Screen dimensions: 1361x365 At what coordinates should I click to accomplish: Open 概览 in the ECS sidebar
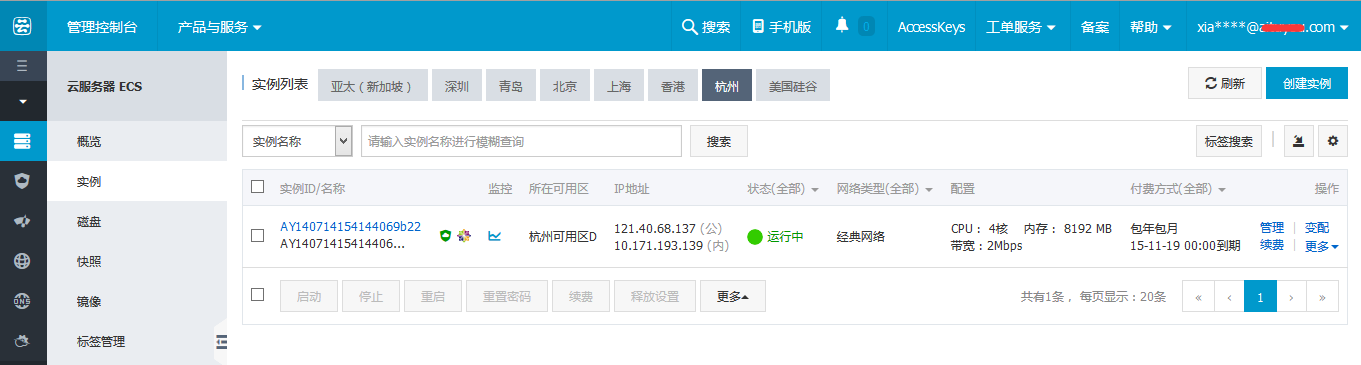(137, 141)
